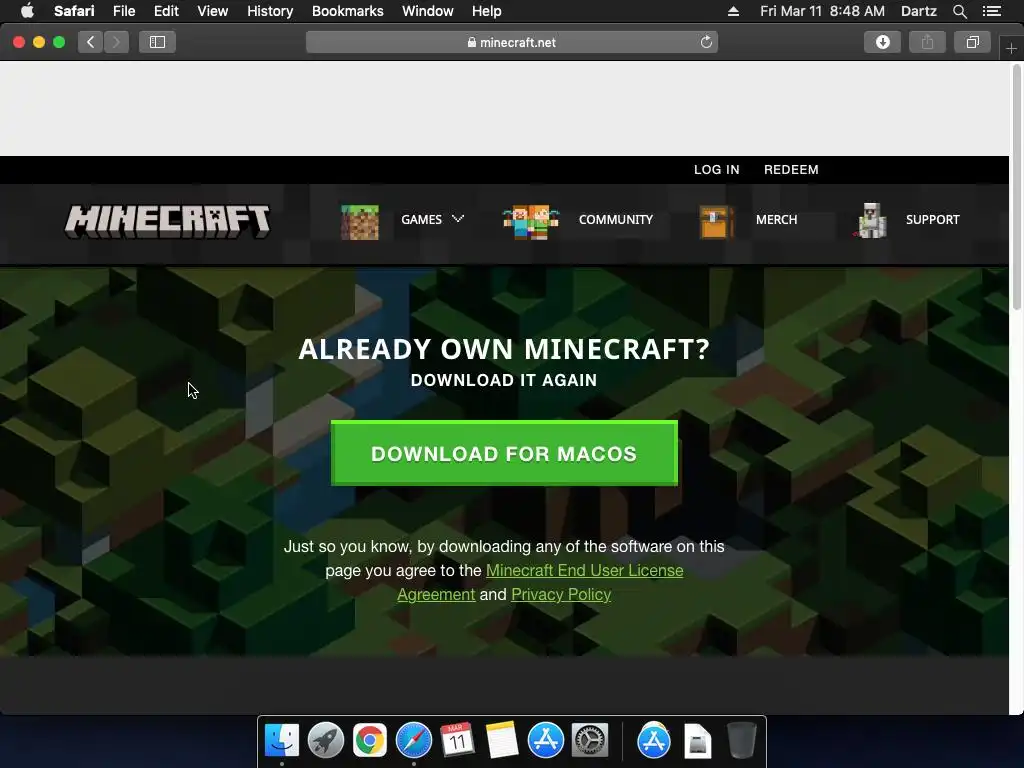
Task: Click the date and time clock
Action: 822,11
